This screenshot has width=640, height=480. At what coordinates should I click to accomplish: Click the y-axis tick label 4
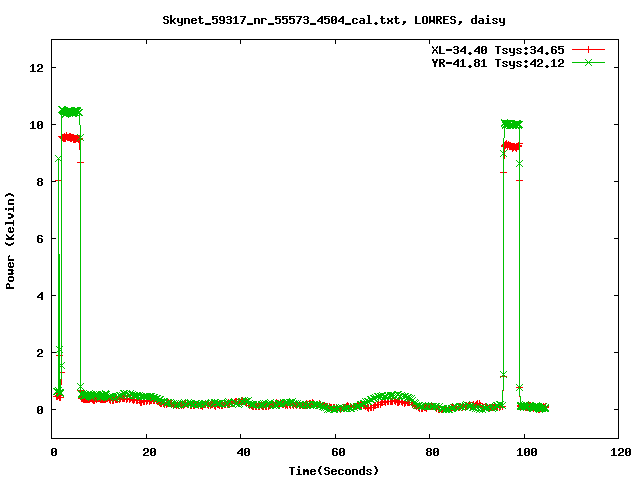coord(40,296)
